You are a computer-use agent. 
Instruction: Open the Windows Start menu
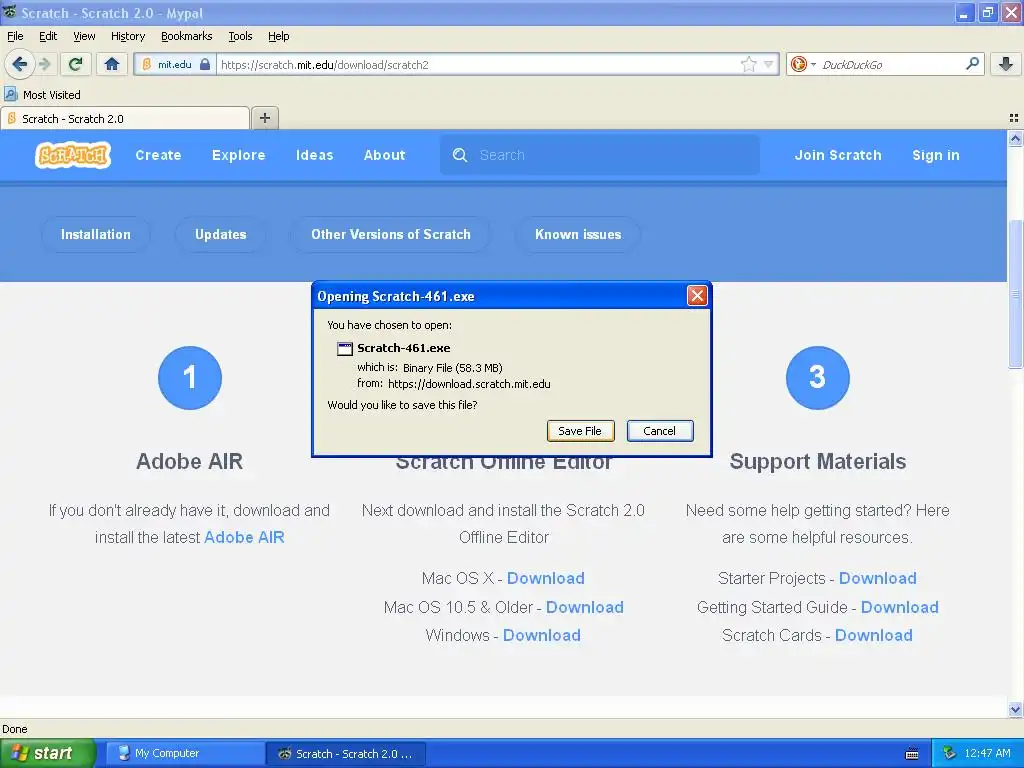click(x=48, y=754)
